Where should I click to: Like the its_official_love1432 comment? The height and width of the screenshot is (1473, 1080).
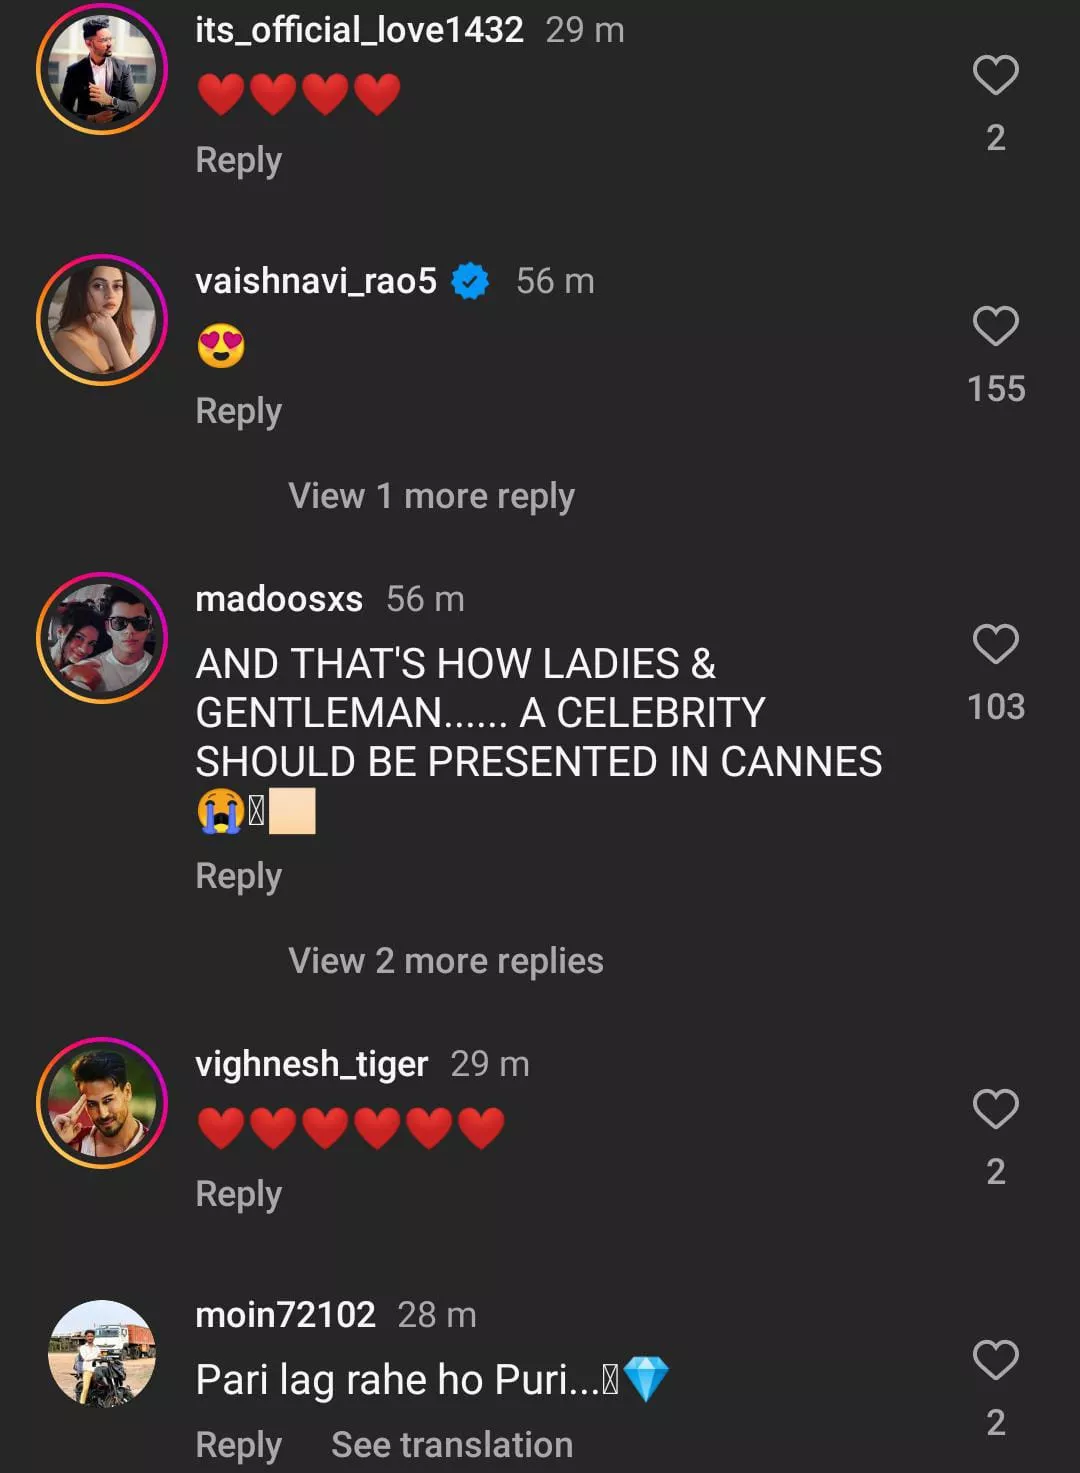pyautogui.click(x=995, y=76)
